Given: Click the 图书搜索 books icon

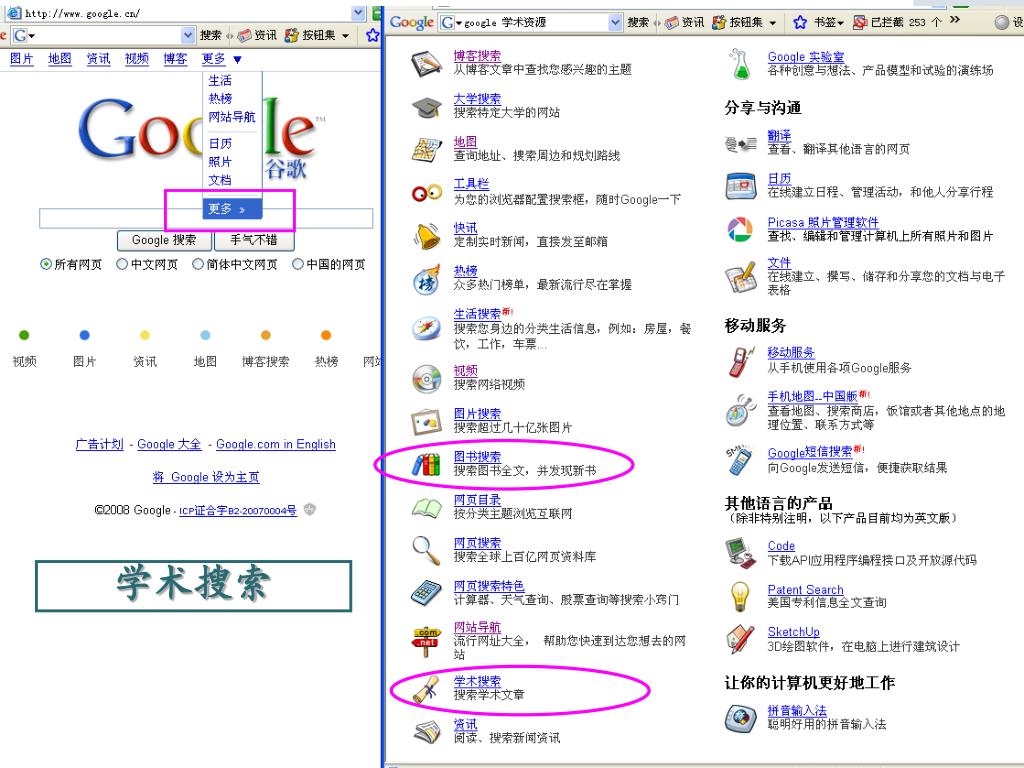Looking at the screenshot, I should tap(426, 464).
